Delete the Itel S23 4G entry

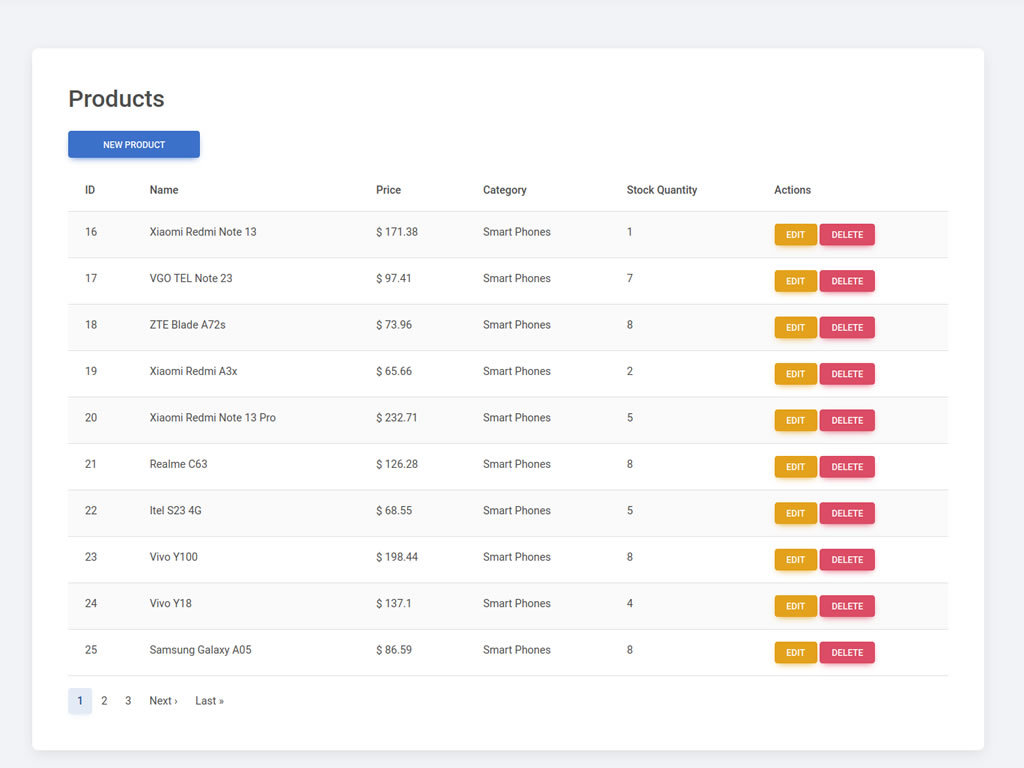(847, 513)
